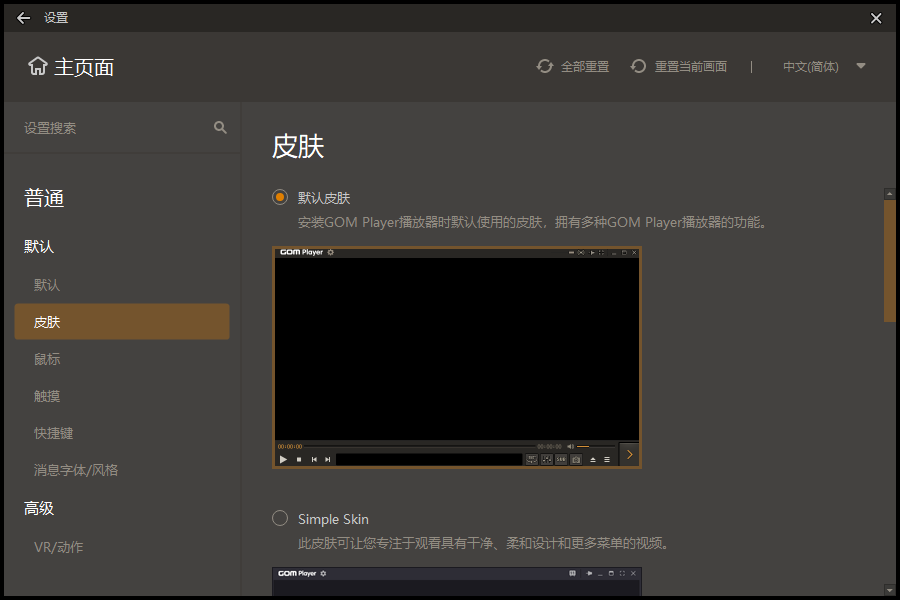900x600 pixels.
Task: Select the 默认皮肤 radio button
Action: coord(280,197)
